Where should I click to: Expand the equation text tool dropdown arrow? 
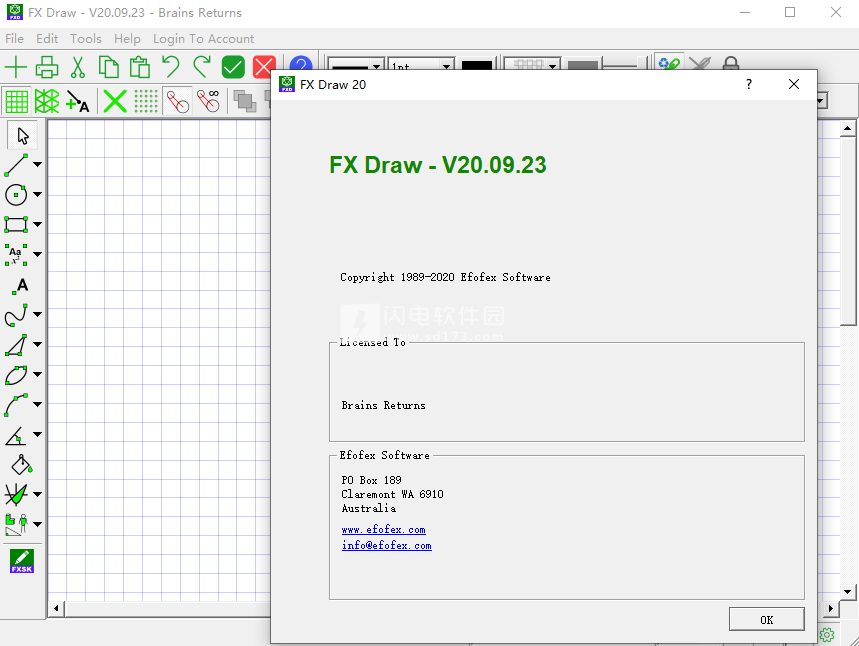click(x=37, y=254)
